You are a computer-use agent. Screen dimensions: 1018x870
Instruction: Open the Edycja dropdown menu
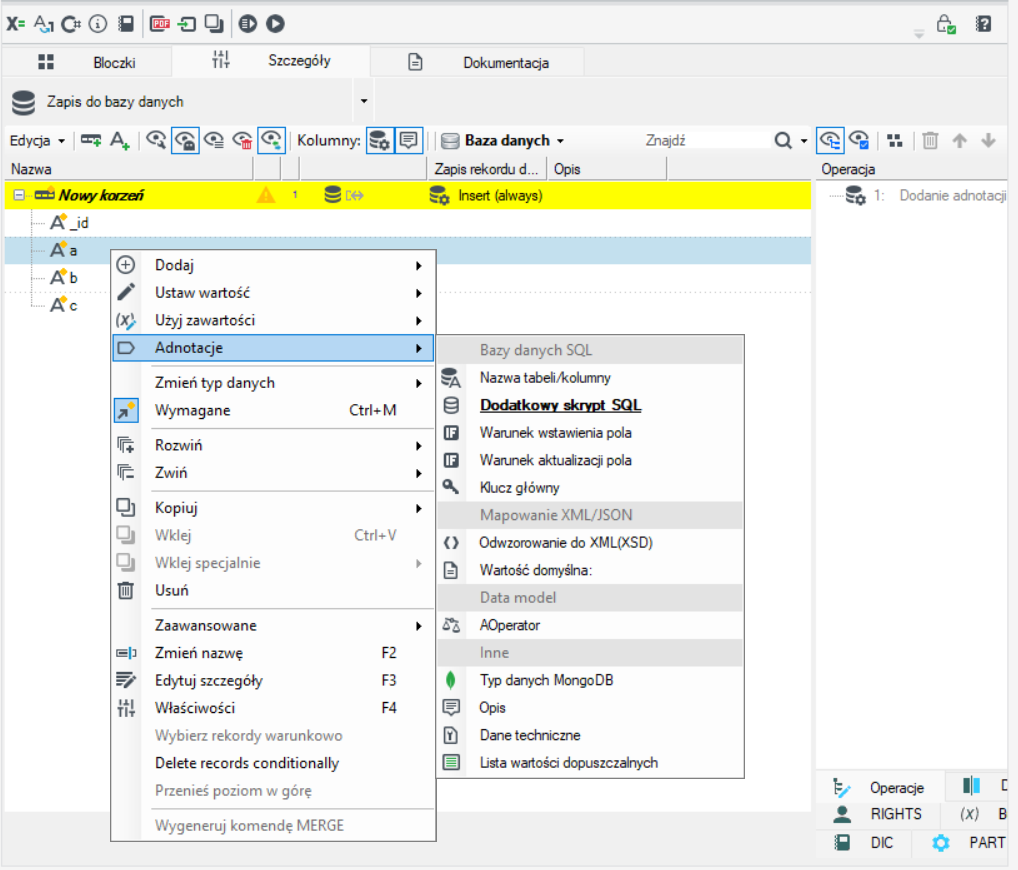[37, 141]
